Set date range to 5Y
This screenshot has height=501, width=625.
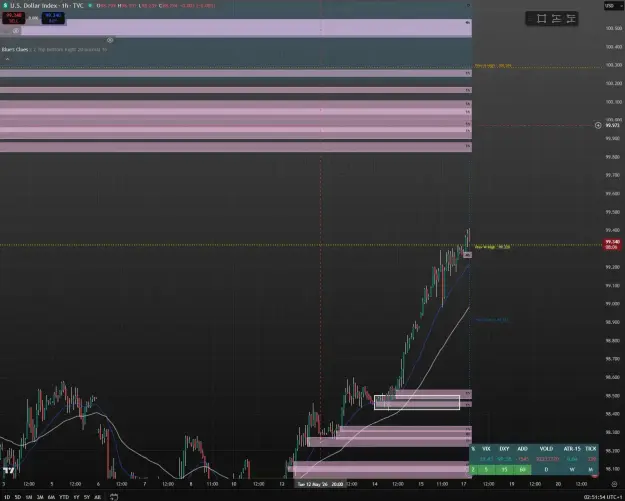pyautogui.click(x=86, y=497)
